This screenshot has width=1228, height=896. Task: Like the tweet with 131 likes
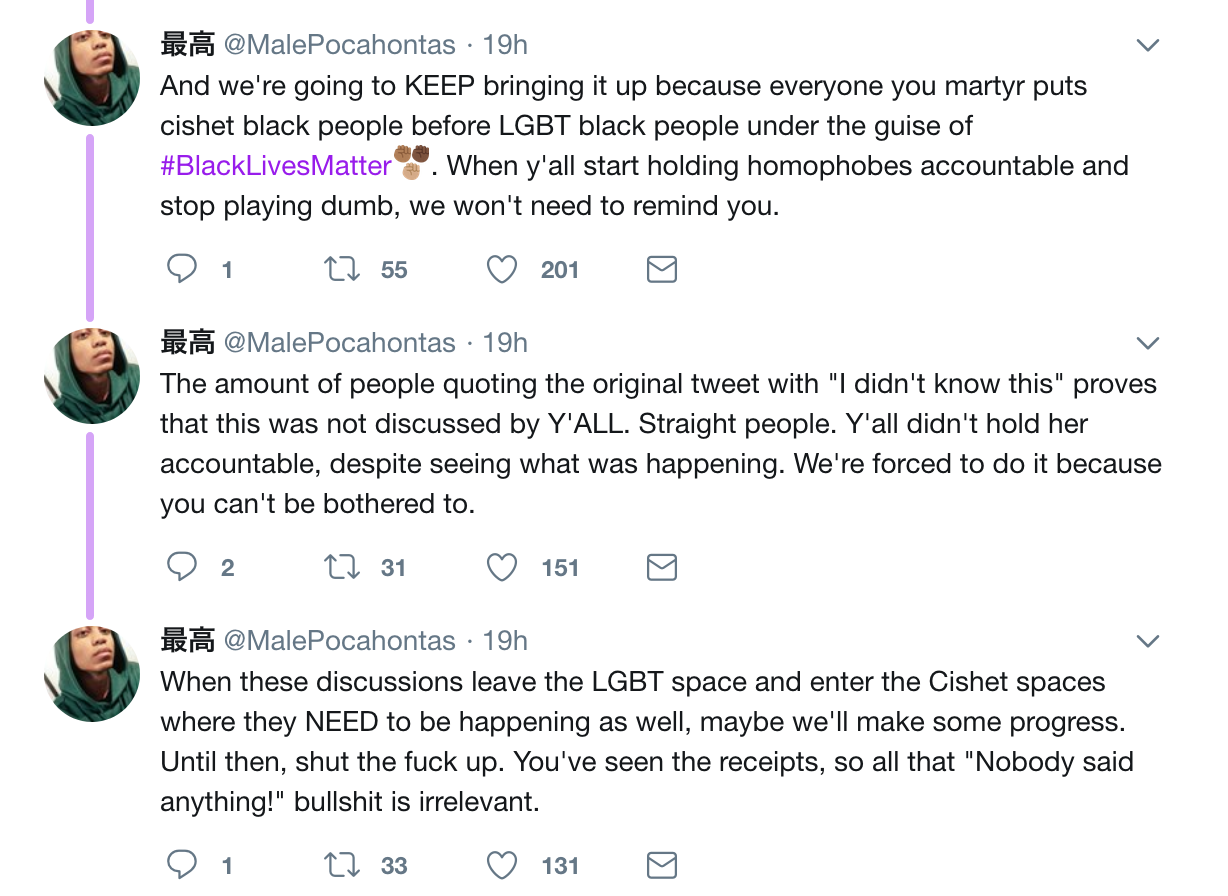click(x=502, y=865)
